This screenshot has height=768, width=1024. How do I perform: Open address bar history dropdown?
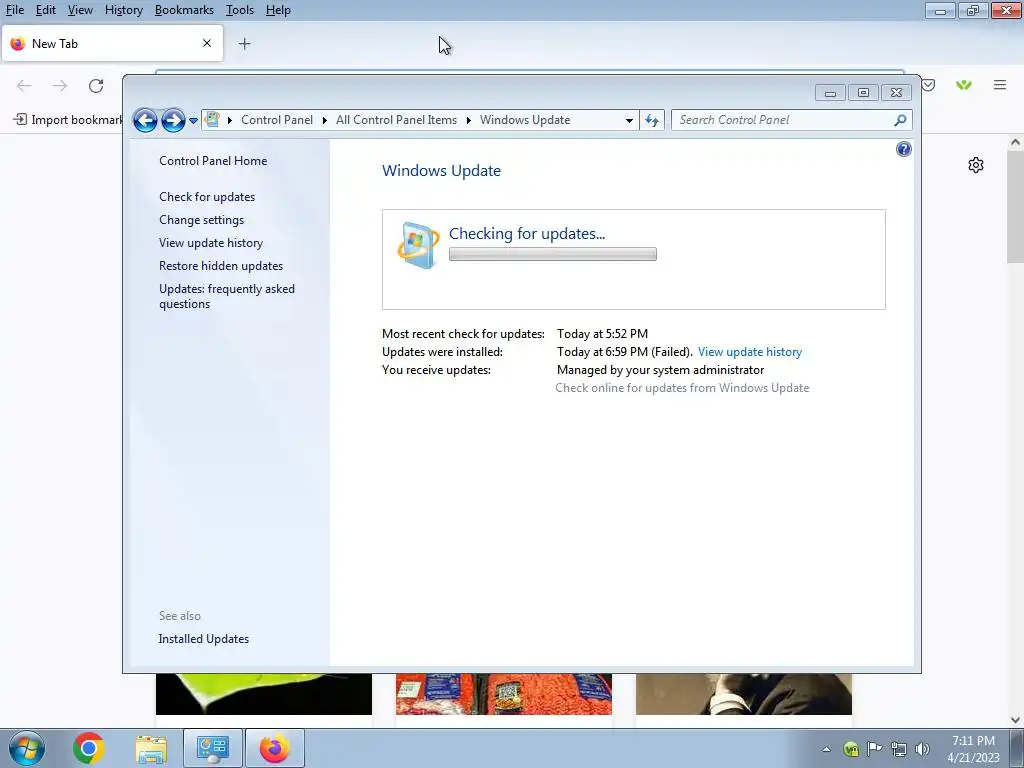(x=629, y=120)
